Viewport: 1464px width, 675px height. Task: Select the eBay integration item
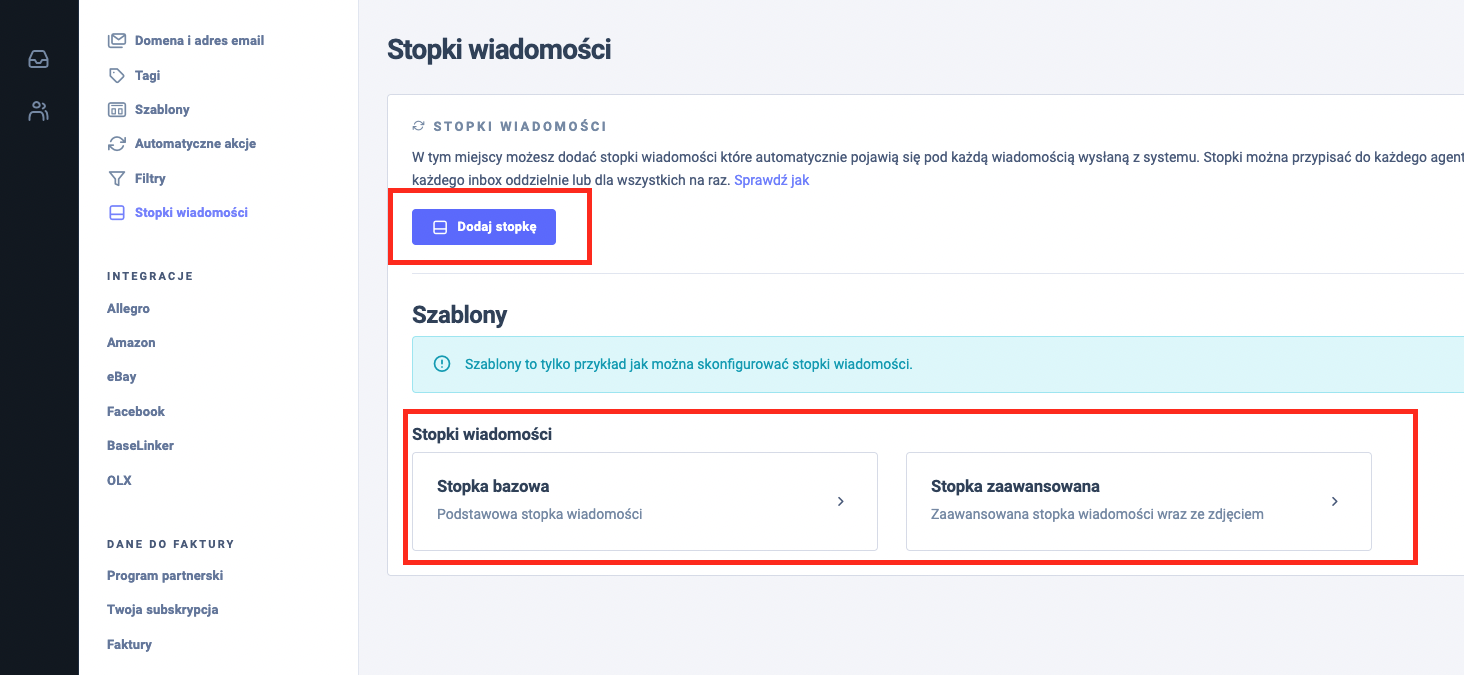click(x=121, y=377)
